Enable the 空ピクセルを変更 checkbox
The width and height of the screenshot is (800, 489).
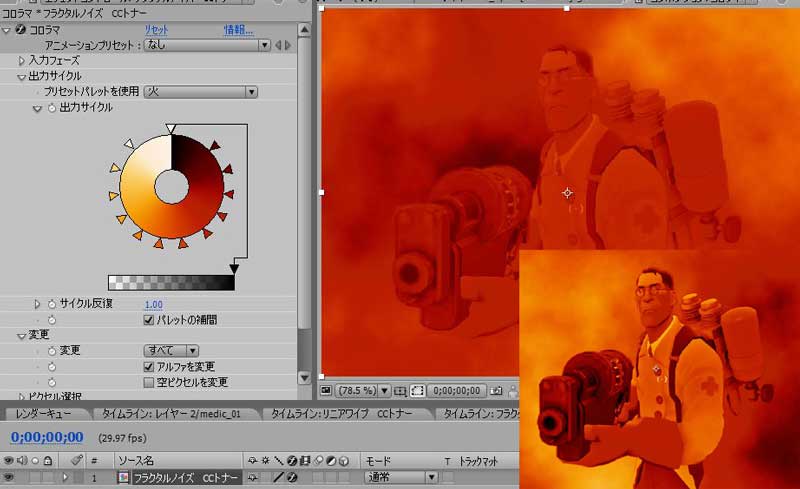[x=148, y=382]
